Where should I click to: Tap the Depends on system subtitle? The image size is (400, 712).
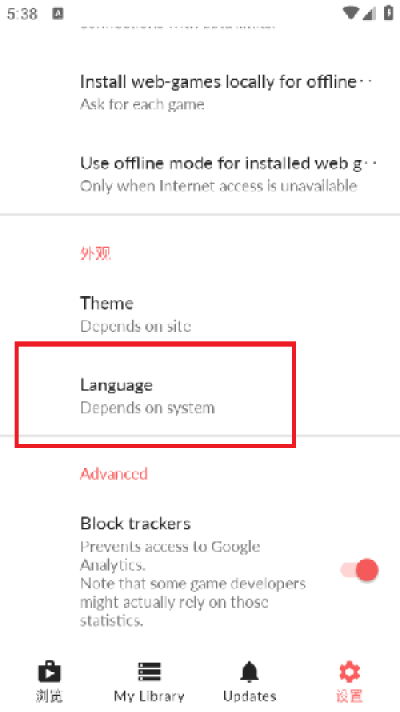coord(147,408)
